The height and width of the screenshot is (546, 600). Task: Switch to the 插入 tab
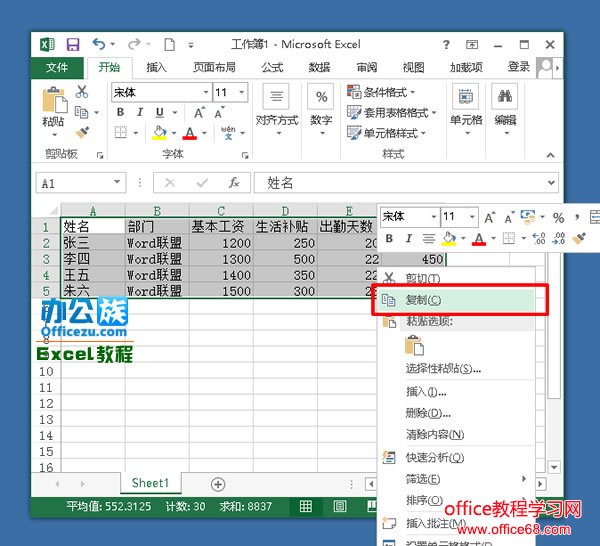pos(157,68)
